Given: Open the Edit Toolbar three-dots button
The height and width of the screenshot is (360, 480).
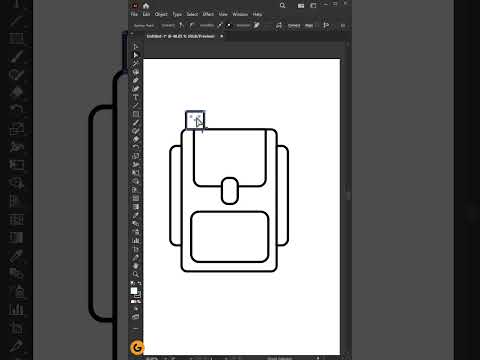Looking at the screenshot, I should coord(136,328).
